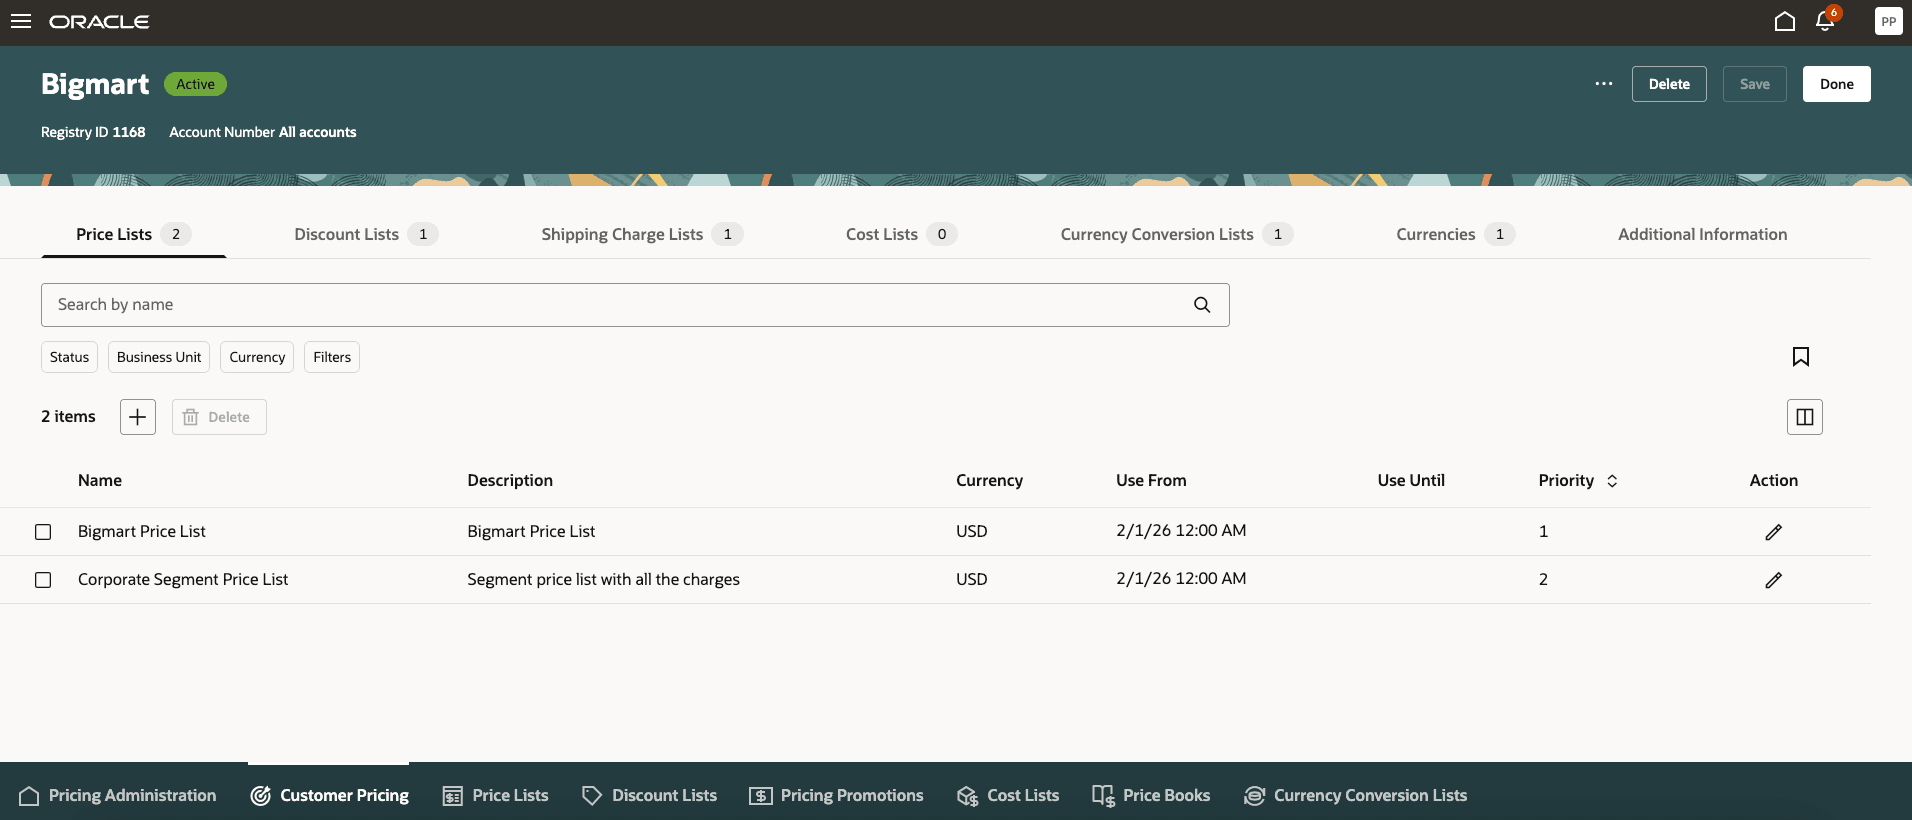Open the more actions ellipsis menu

tap(1604, 84)
